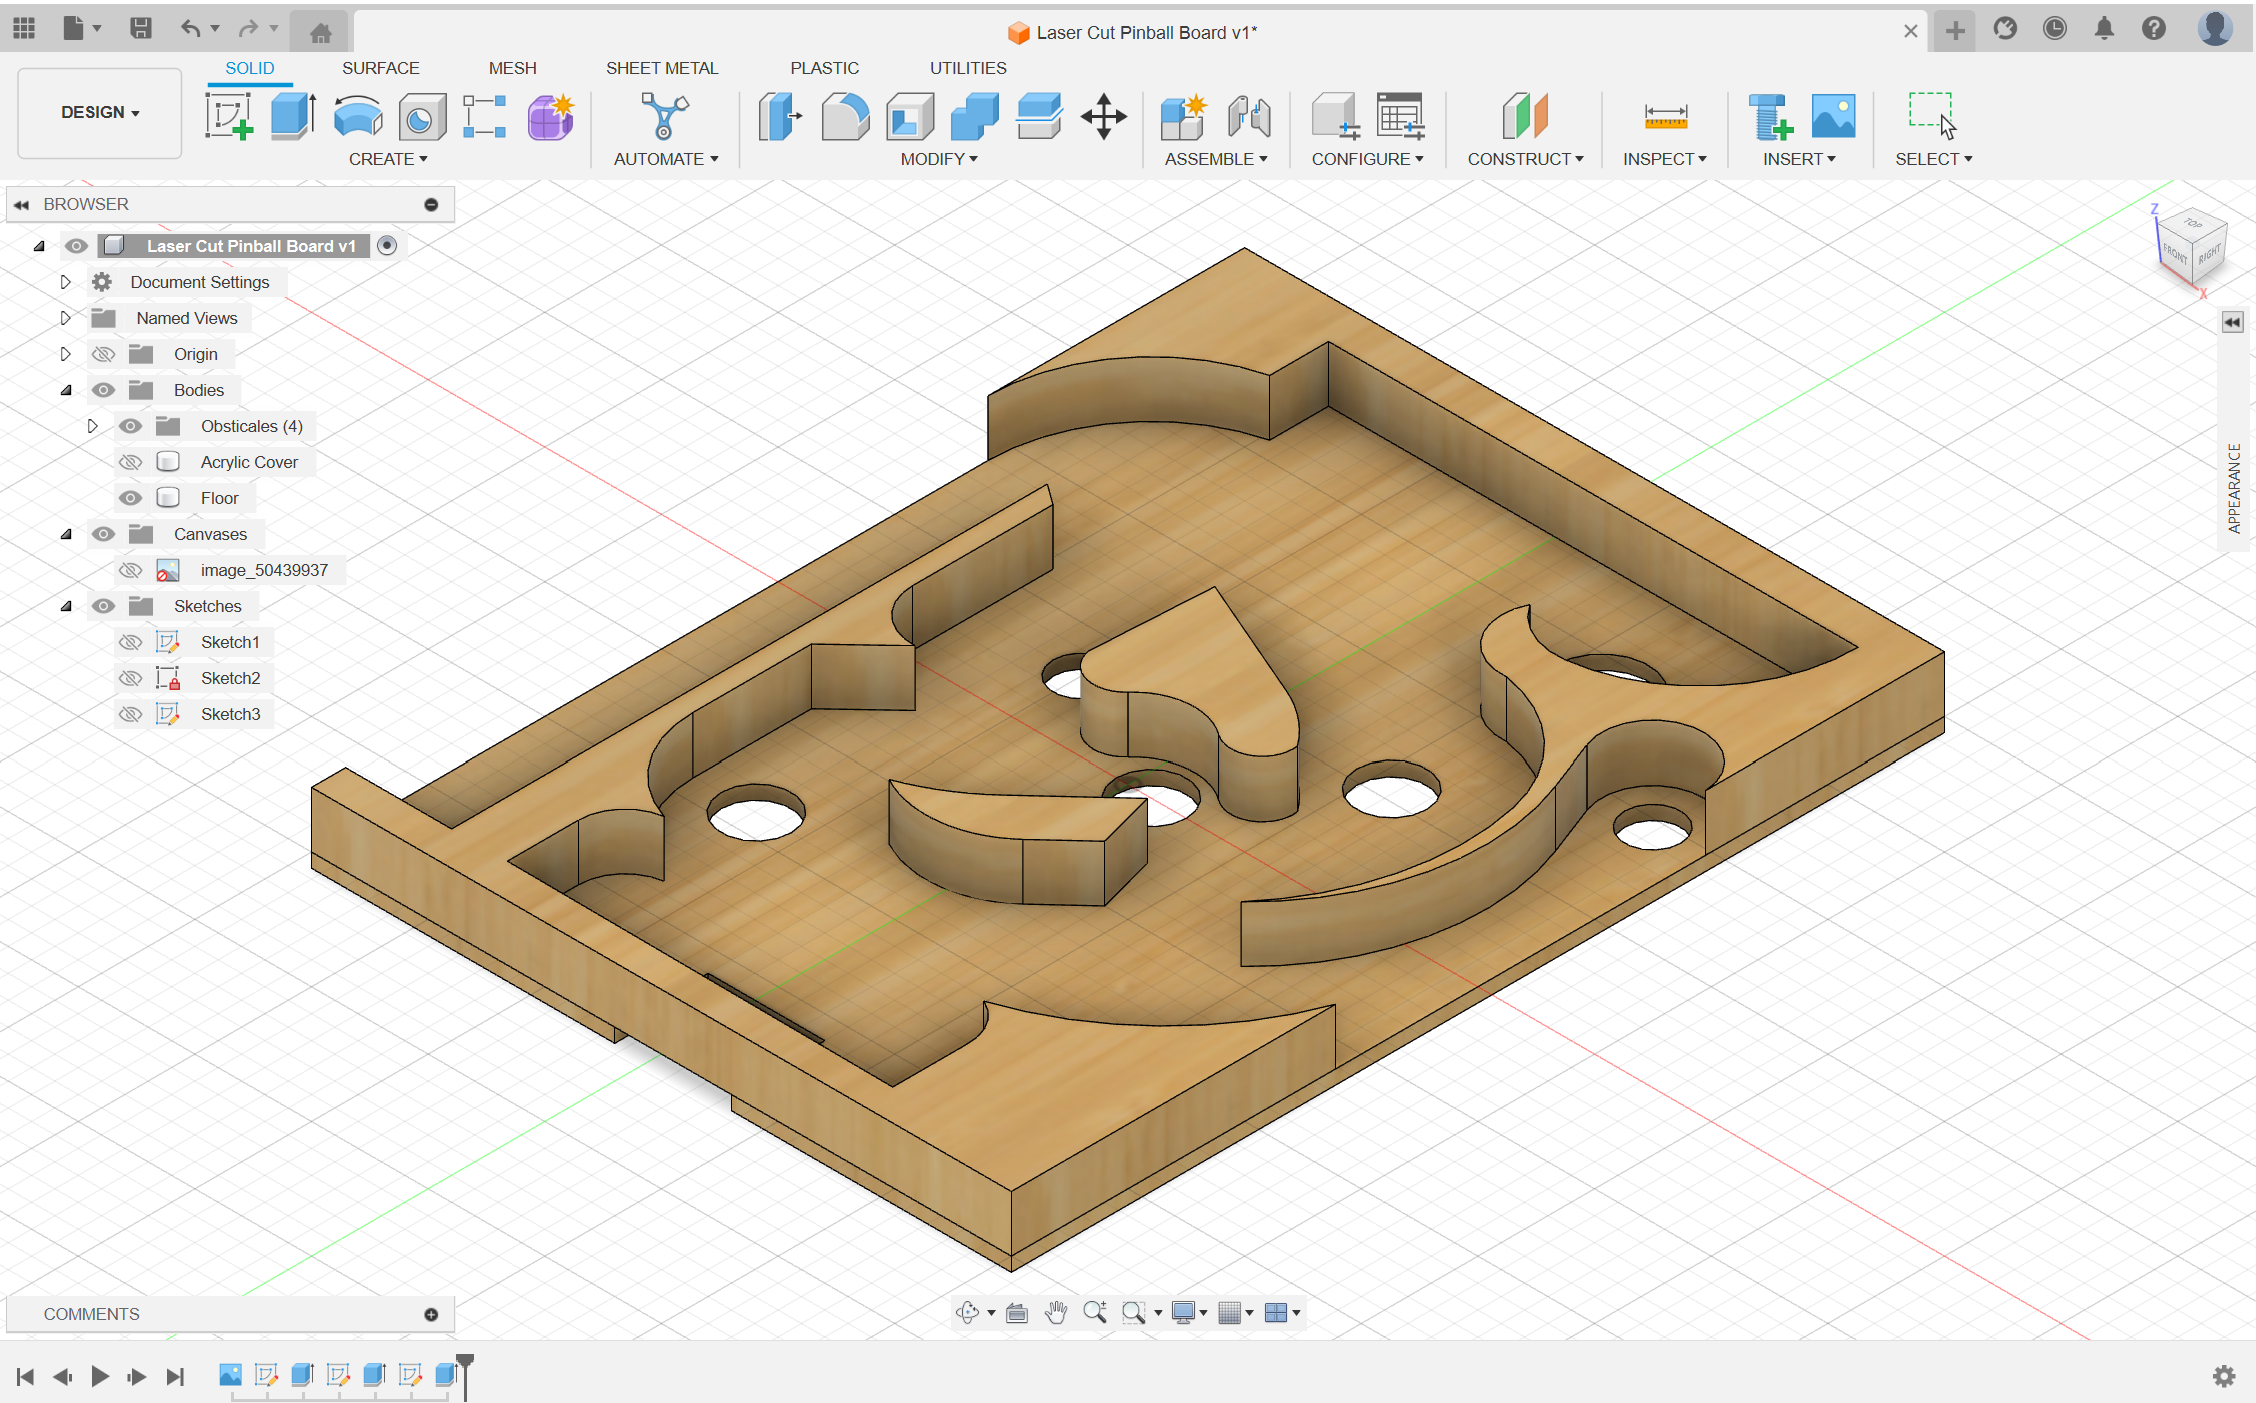Select the Revolve tool icon
The height and width of the screenshot is (1403, 2256).
coord(357,117)
